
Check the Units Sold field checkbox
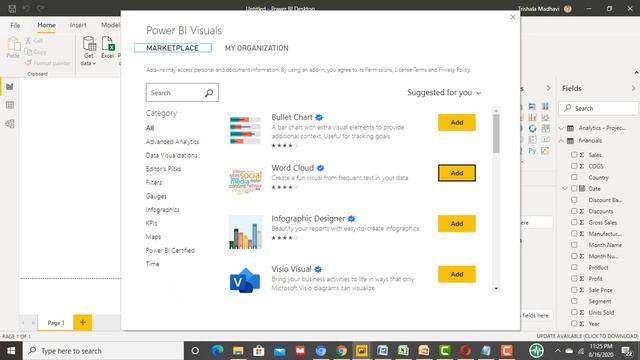(x=574, y=312)
